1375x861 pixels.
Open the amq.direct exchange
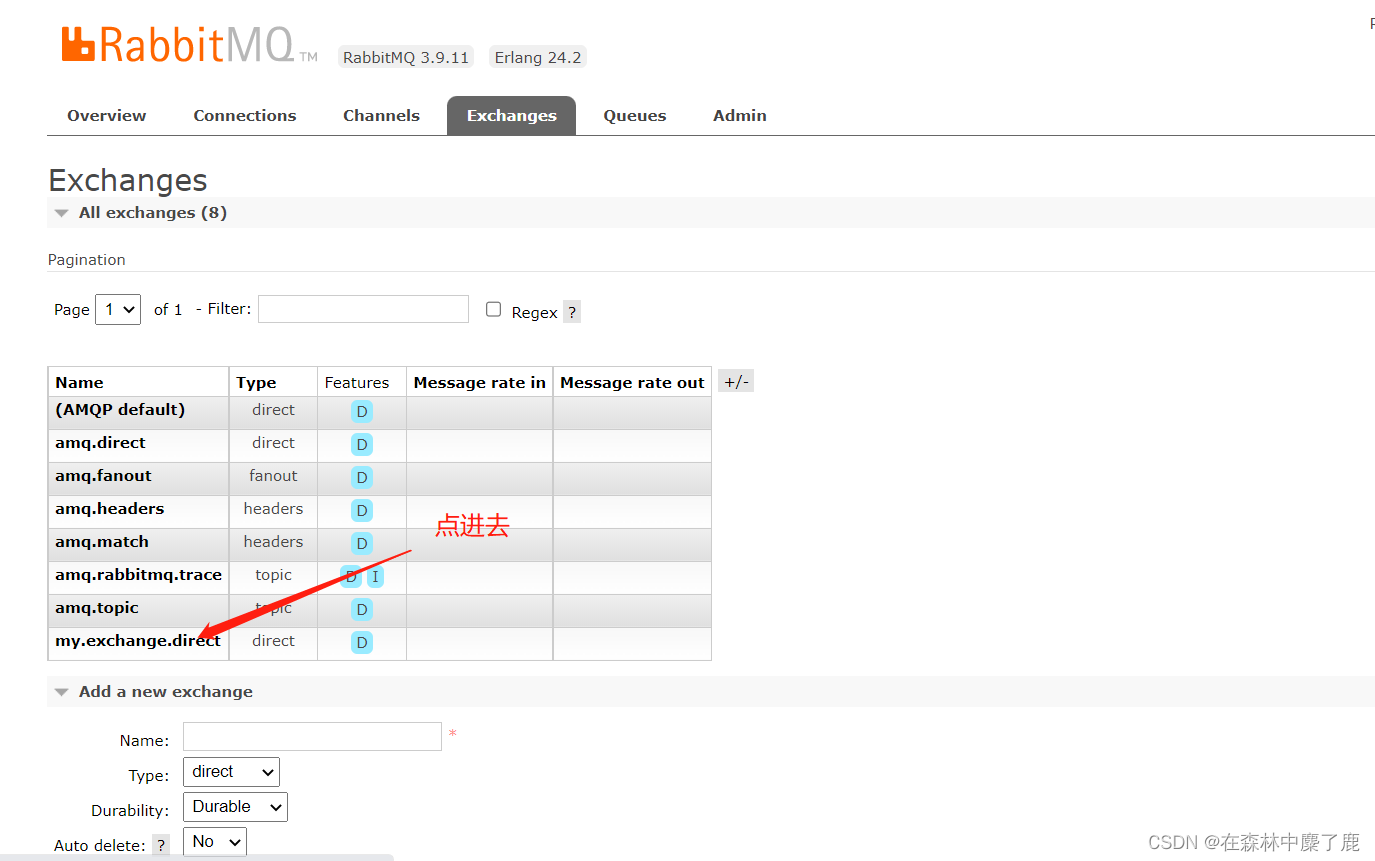click(100, 442)
